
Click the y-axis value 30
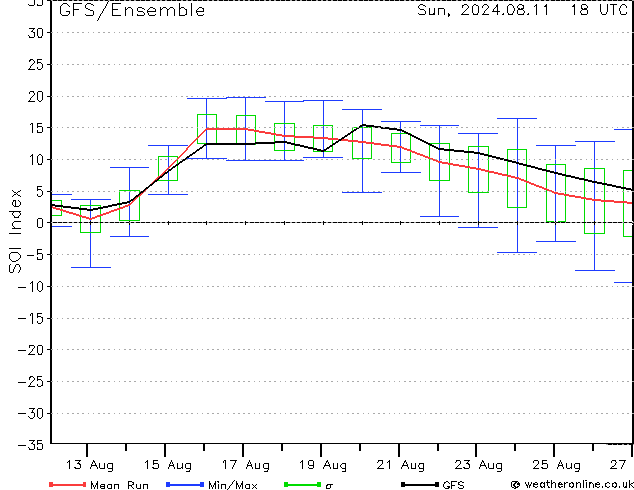point(36,33)
